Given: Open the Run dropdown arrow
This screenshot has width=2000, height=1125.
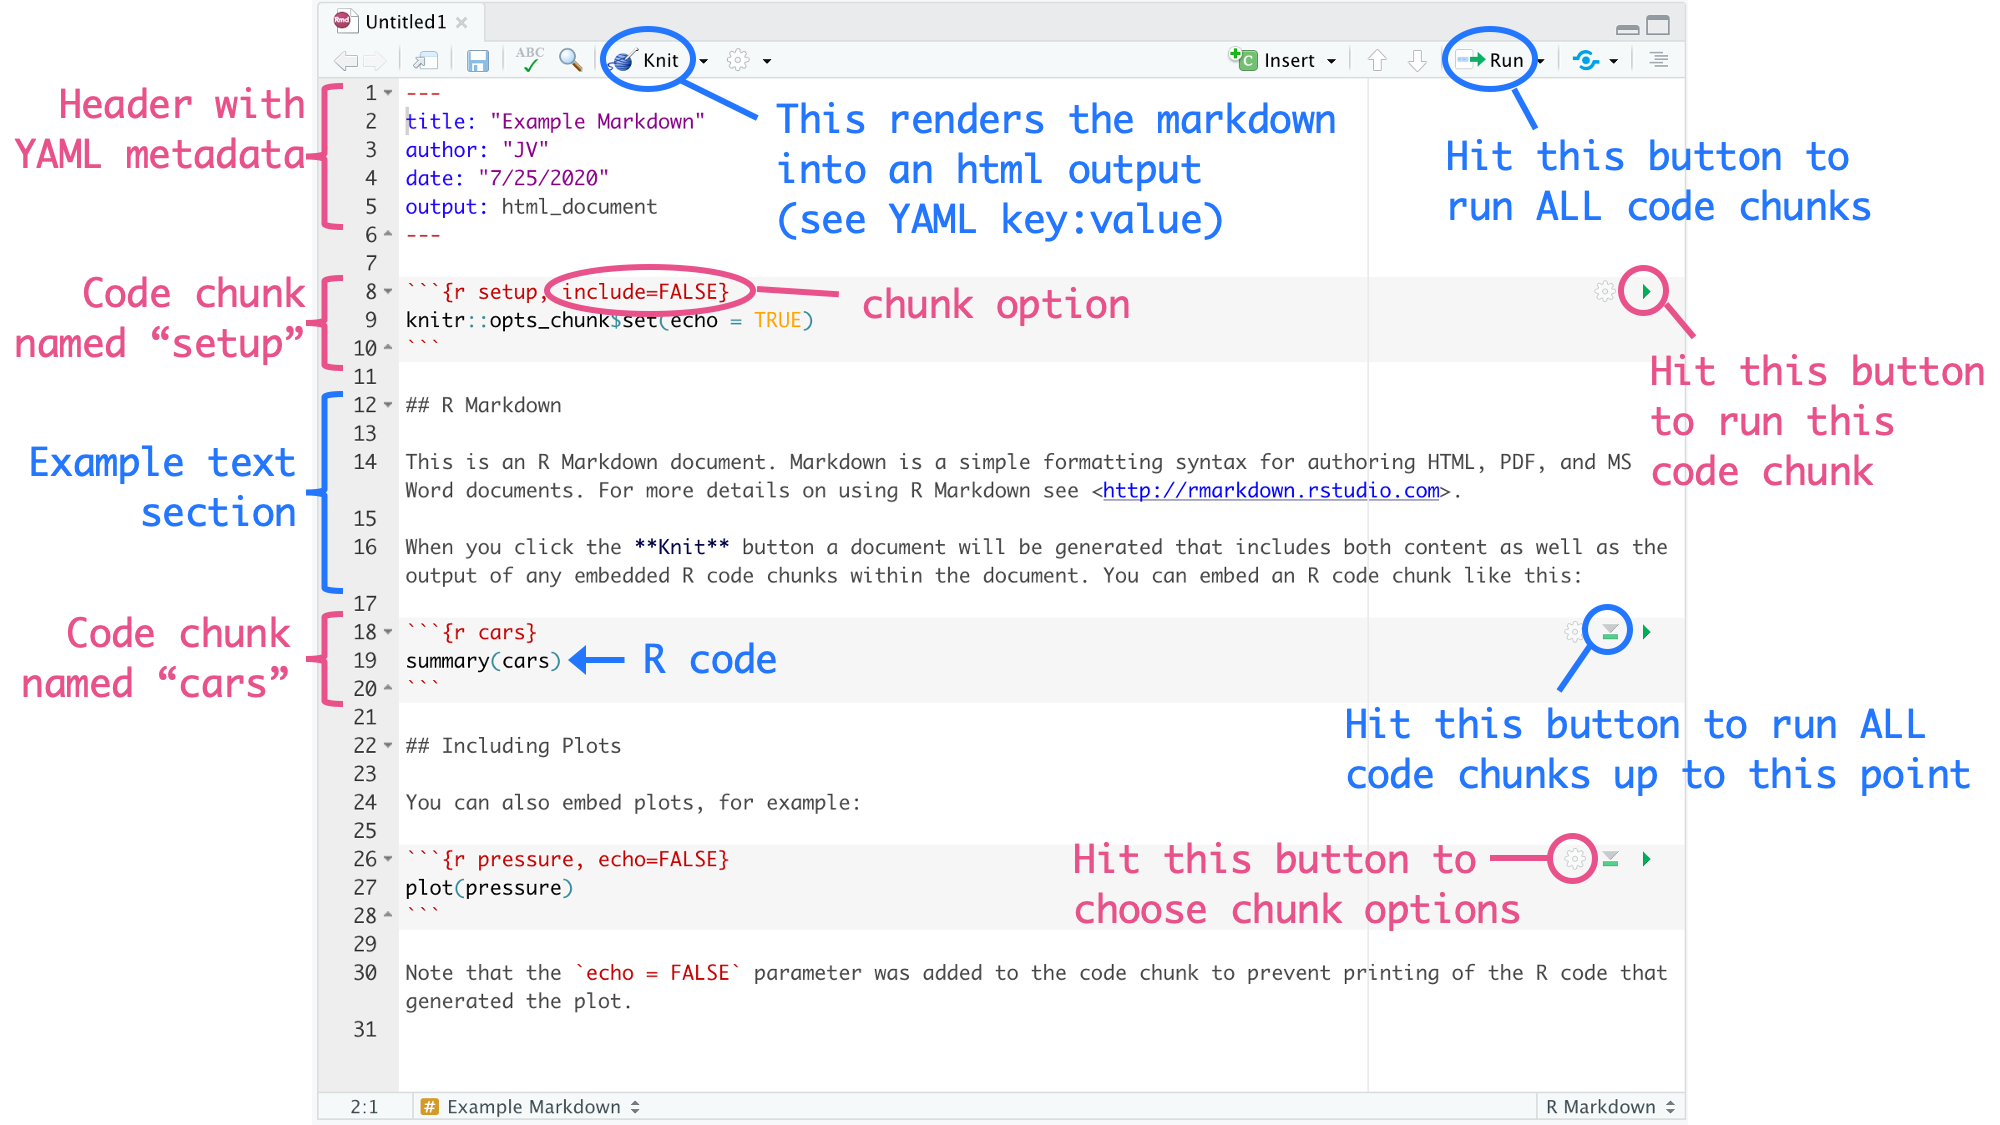Looking at the screenshot, I should point(1540,61).
